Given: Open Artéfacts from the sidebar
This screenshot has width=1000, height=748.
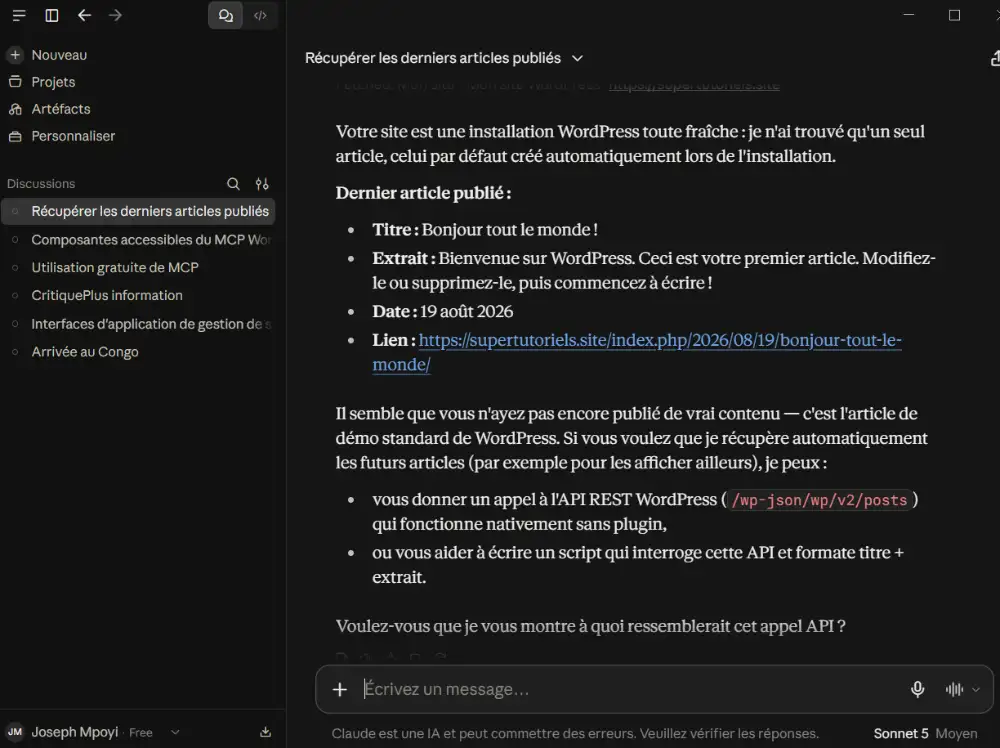Looking at the screenshot, I should (61, 109).
